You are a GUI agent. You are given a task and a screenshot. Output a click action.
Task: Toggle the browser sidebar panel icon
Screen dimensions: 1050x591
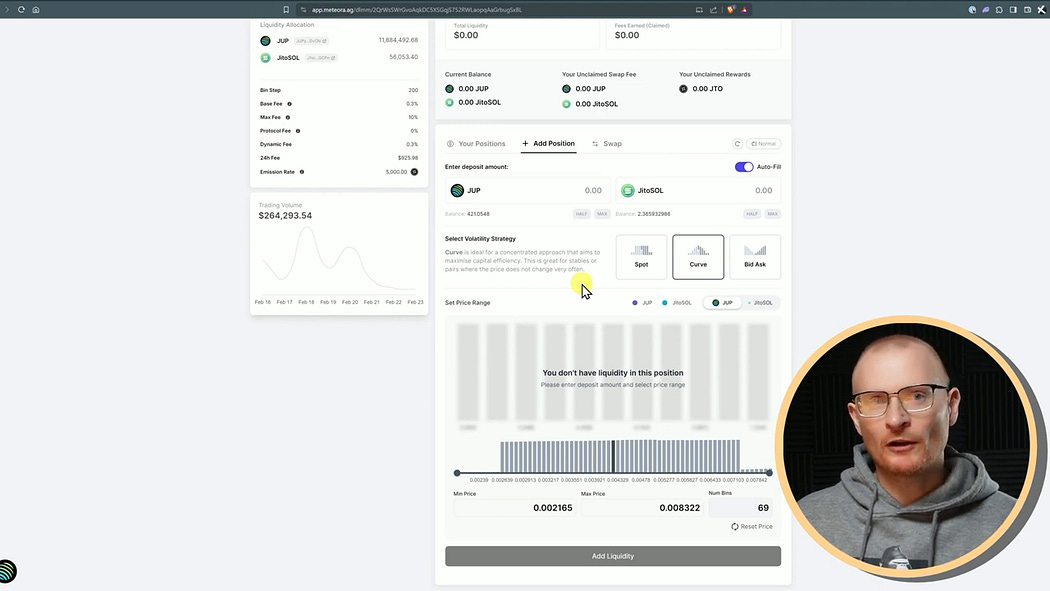coord(1013,9)
